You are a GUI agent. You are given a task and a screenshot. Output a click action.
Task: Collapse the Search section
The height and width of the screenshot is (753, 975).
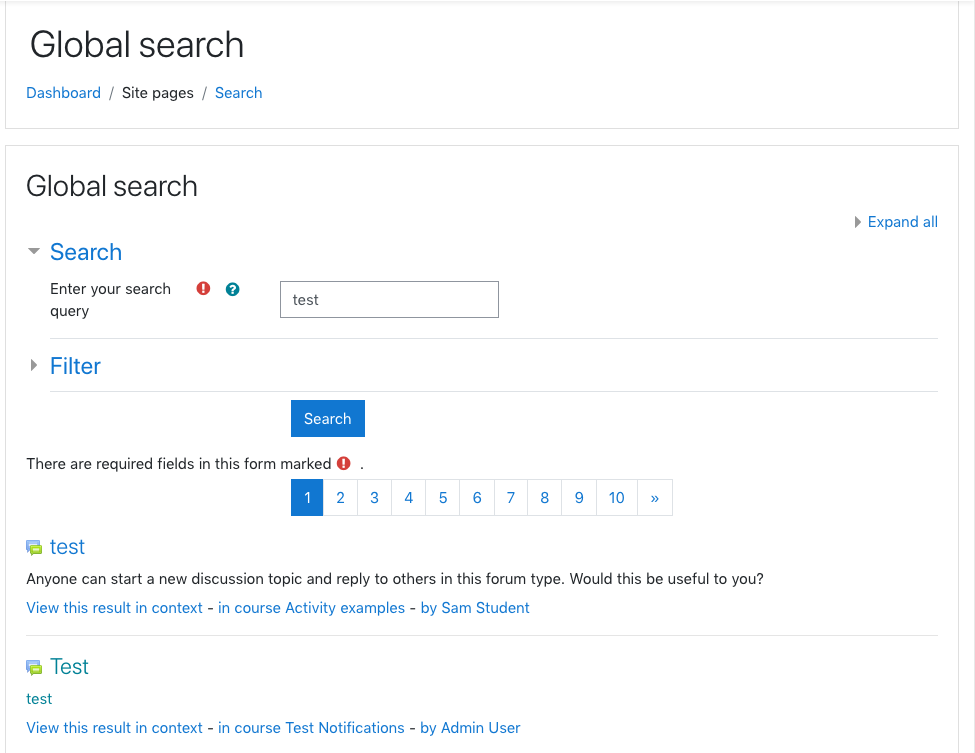(x=34, y=251)
